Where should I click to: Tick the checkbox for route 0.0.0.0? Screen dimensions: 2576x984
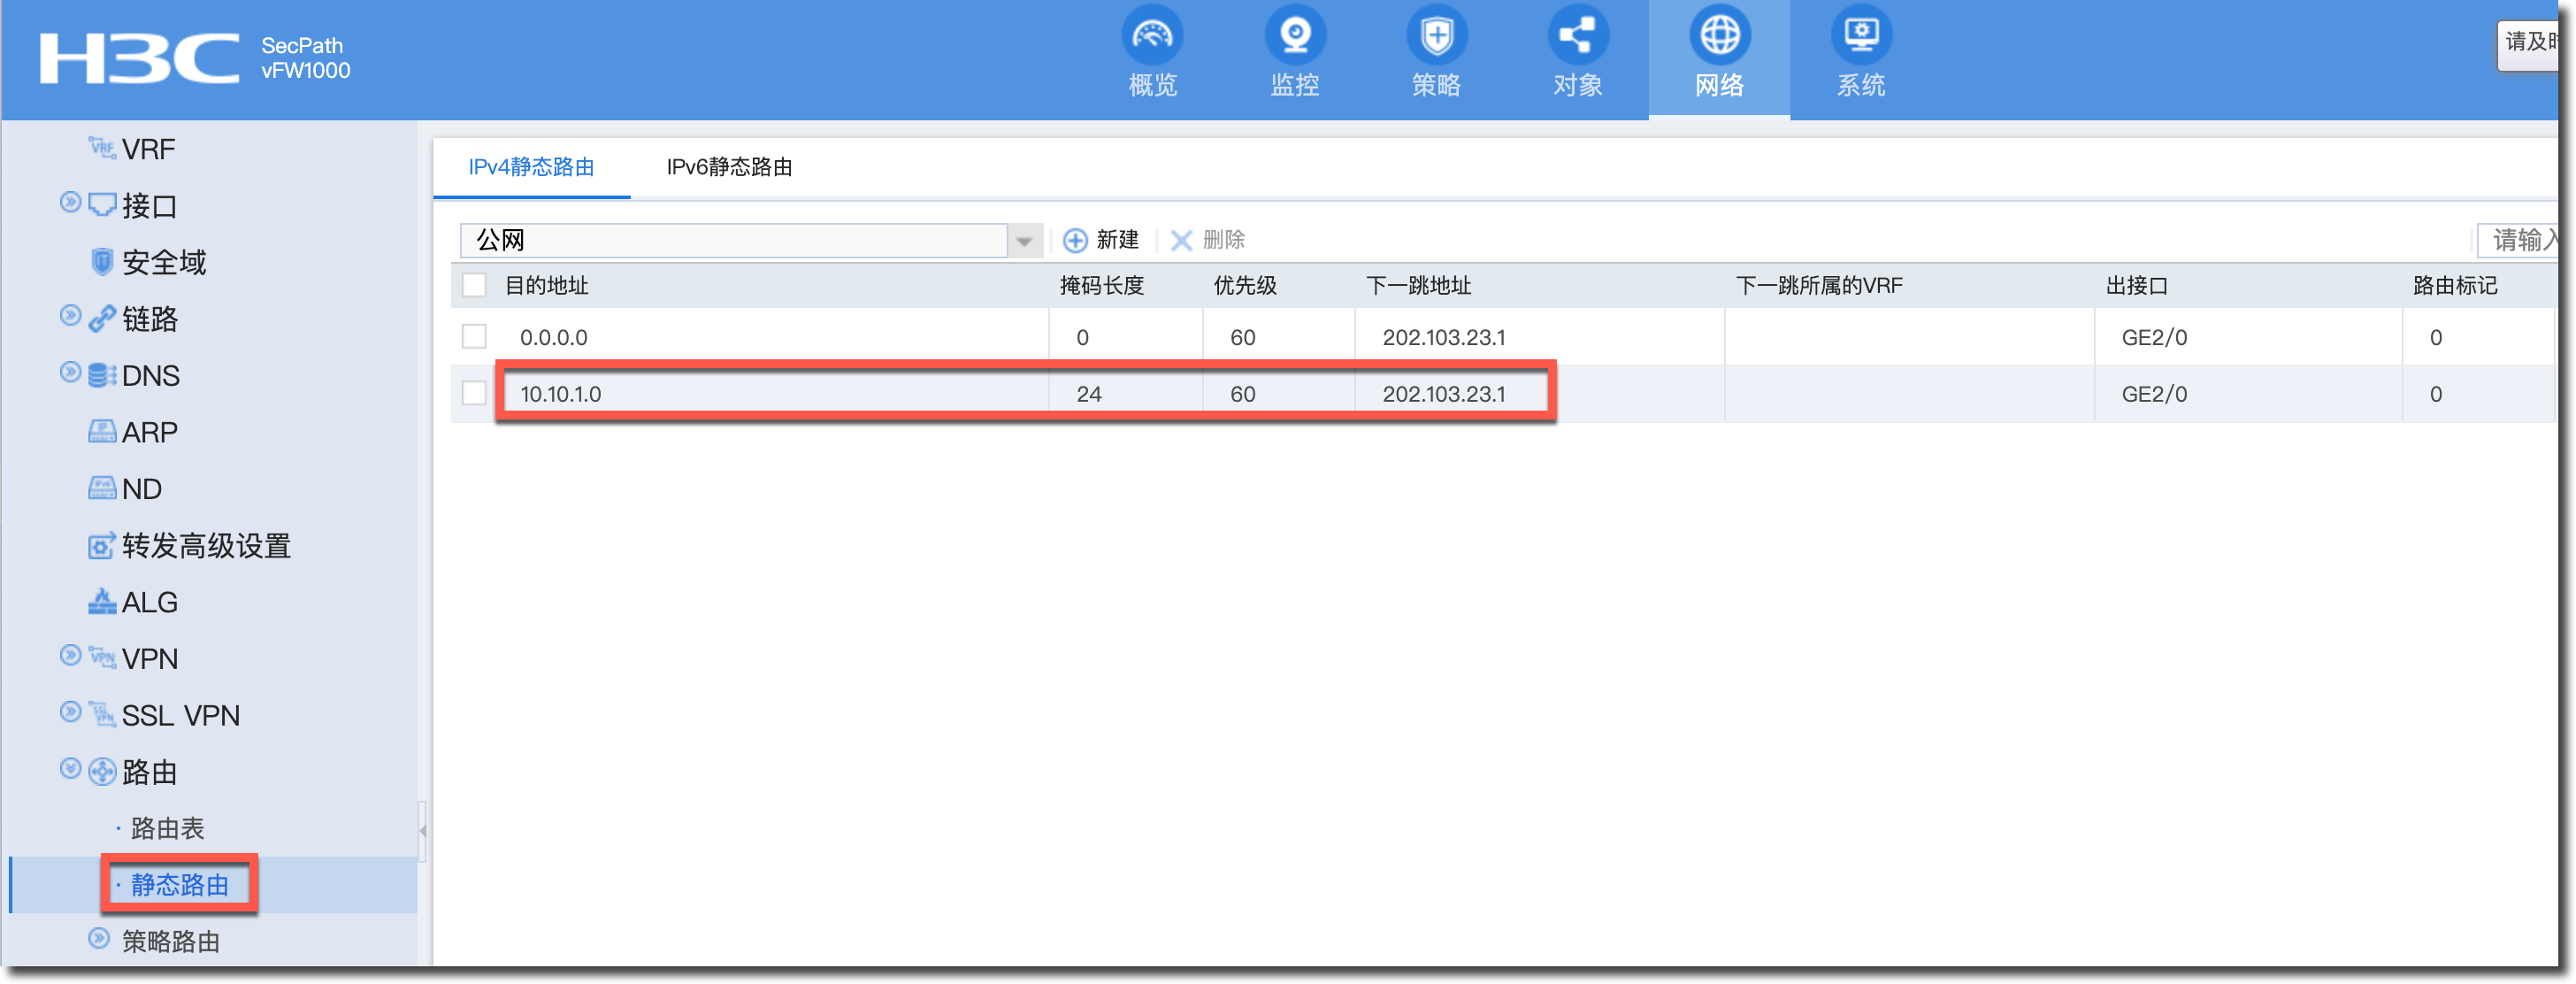(x=474, y=337)
